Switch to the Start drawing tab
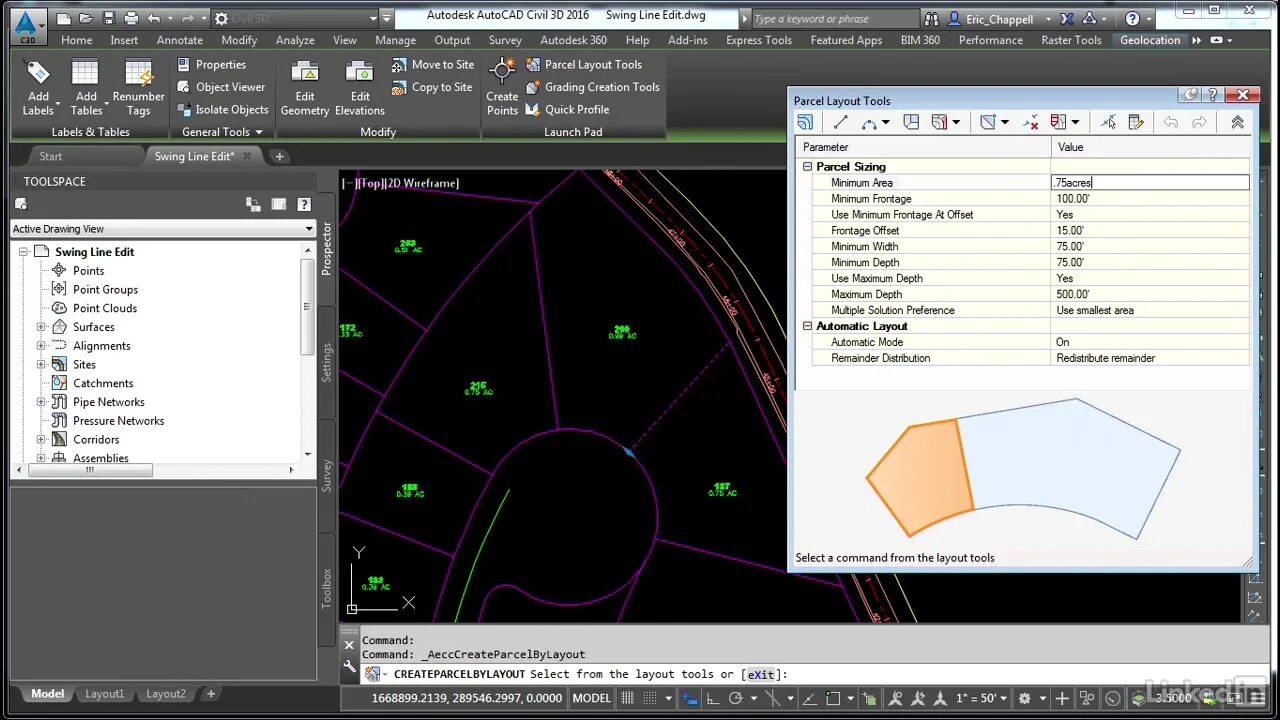The image size is (1280, 720). (50, 156)
